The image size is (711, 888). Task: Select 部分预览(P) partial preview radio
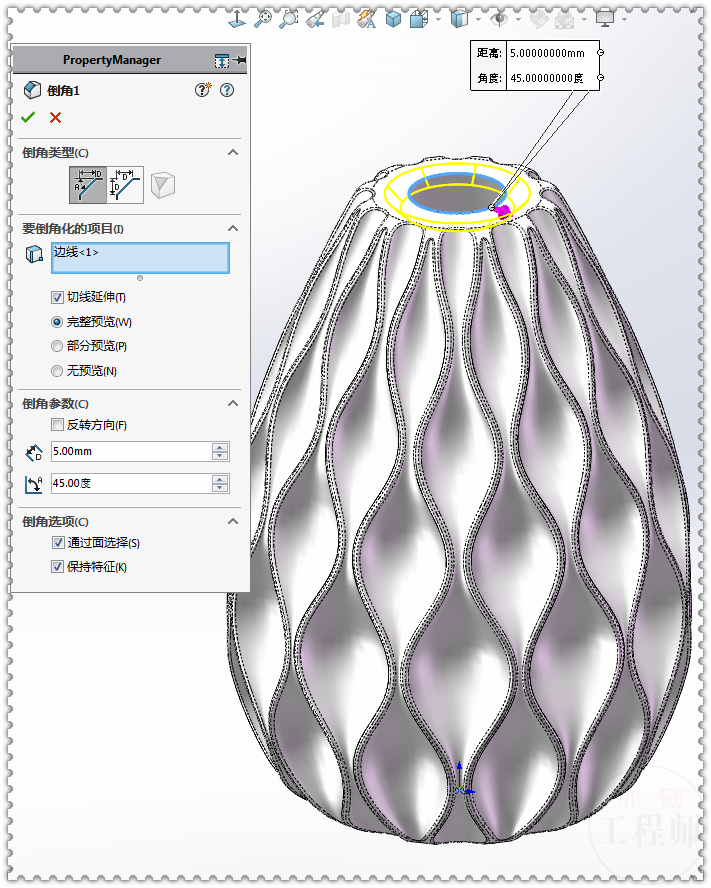pyautogui.click(x=57, y=346)
